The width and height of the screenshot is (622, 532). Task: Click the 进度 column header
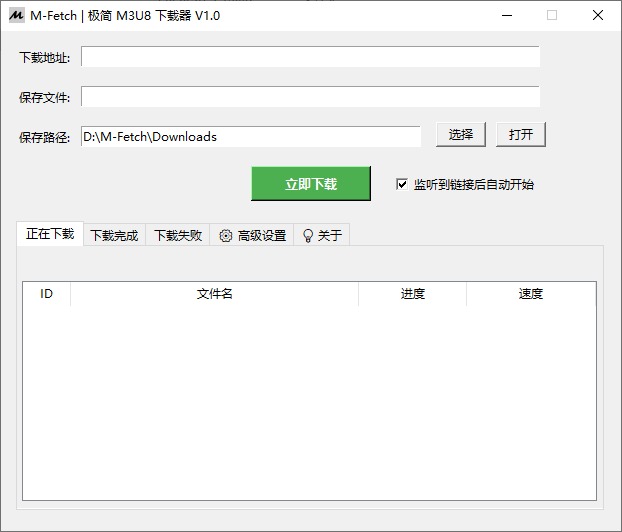click(413, 294)
